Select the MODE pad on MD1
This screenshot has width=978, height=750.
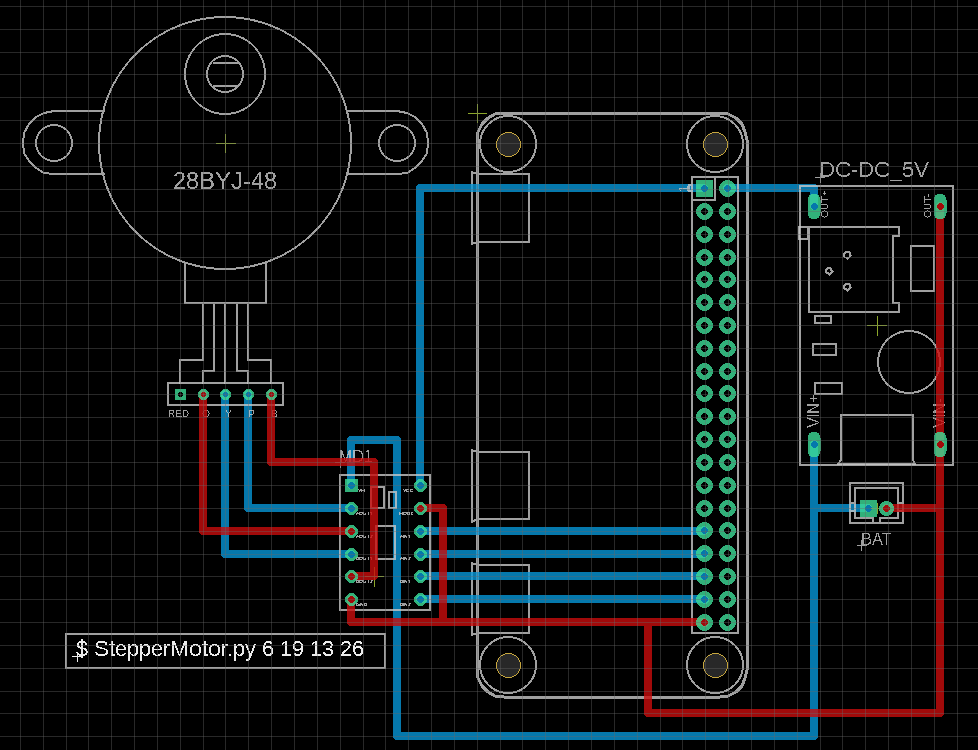click(x=420, y=509)
